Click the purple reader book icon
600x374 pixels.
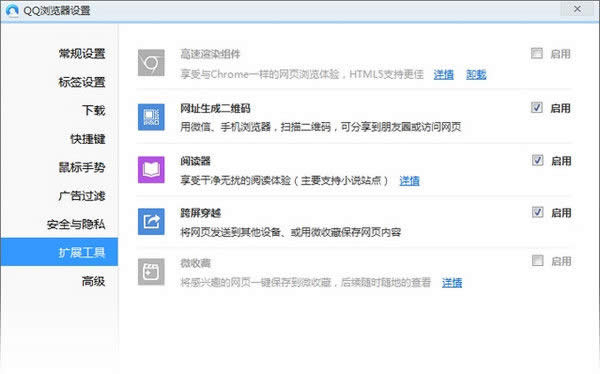pos(151,170)
